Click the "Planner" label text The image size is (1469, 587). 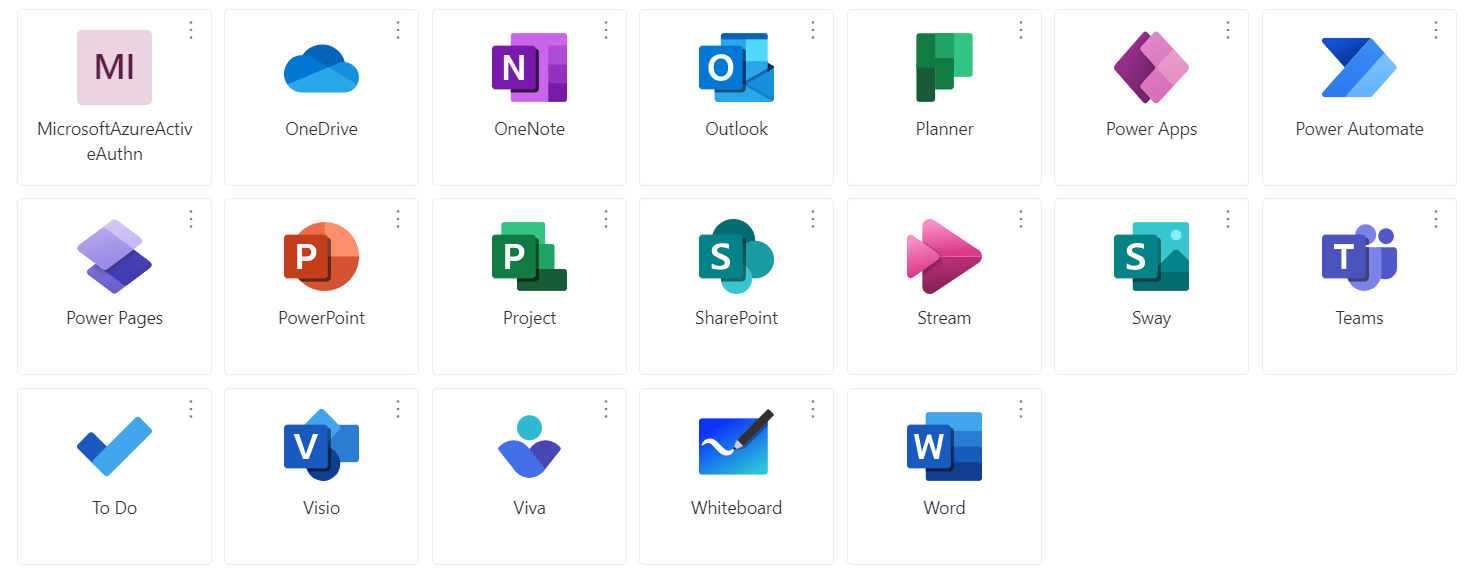click(x=944, y=129)
